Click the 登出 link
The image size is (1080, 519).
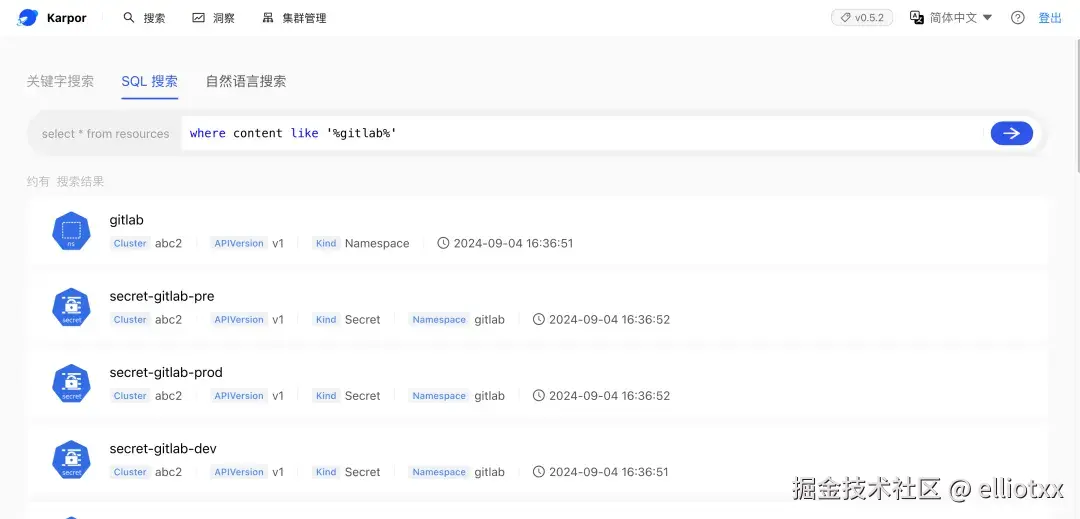pyautogui.click(x=1050, y=18)
